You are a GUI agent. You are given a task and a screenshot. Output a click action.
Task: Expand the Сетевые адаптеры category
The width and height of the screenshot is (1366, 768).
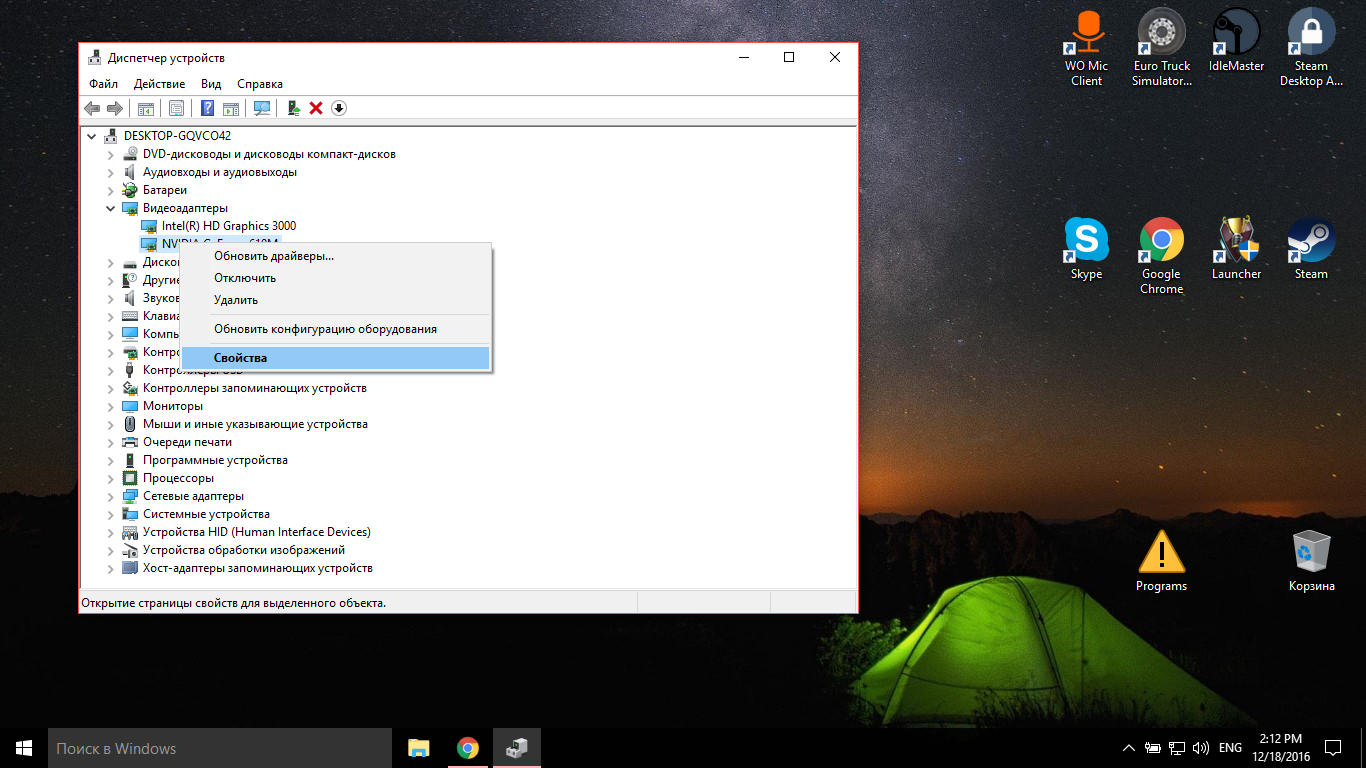111,496
